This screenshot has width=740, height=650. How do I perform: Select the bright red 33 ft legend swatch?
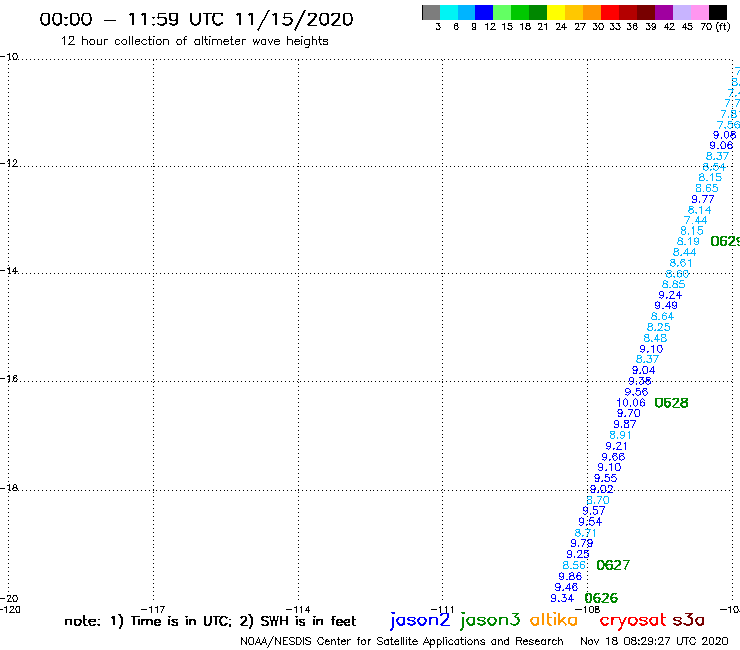610,12
